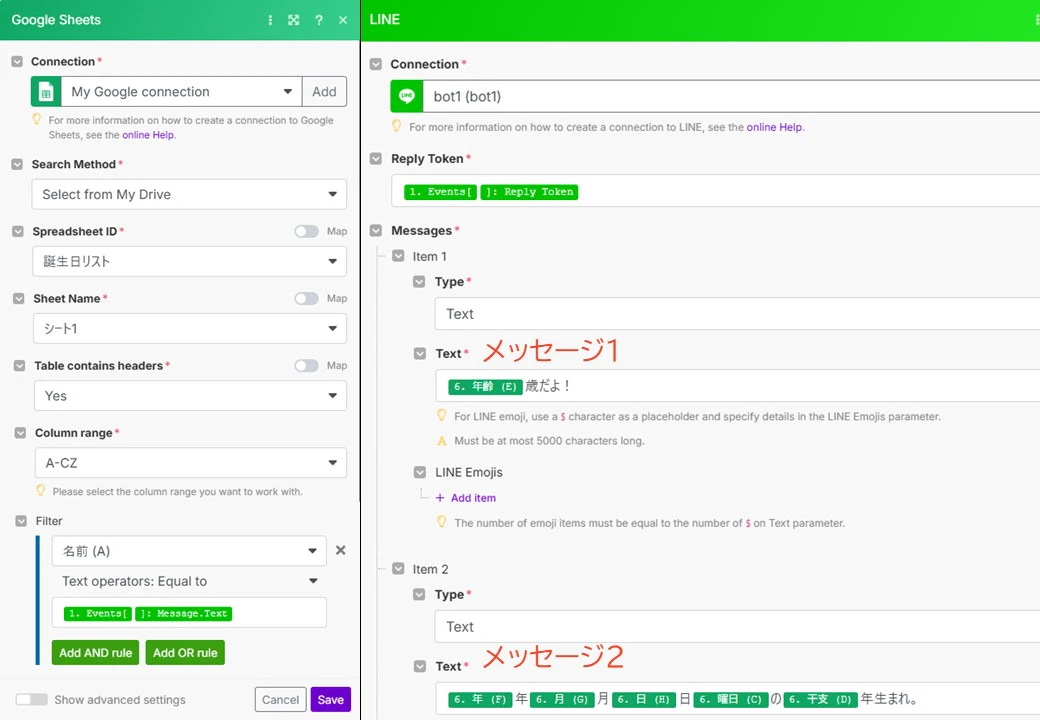Image resolution: width=1040 pixels, height=720 pixels.
Task: Enable Show advanced settings toggle
Action: coord(32,699)
